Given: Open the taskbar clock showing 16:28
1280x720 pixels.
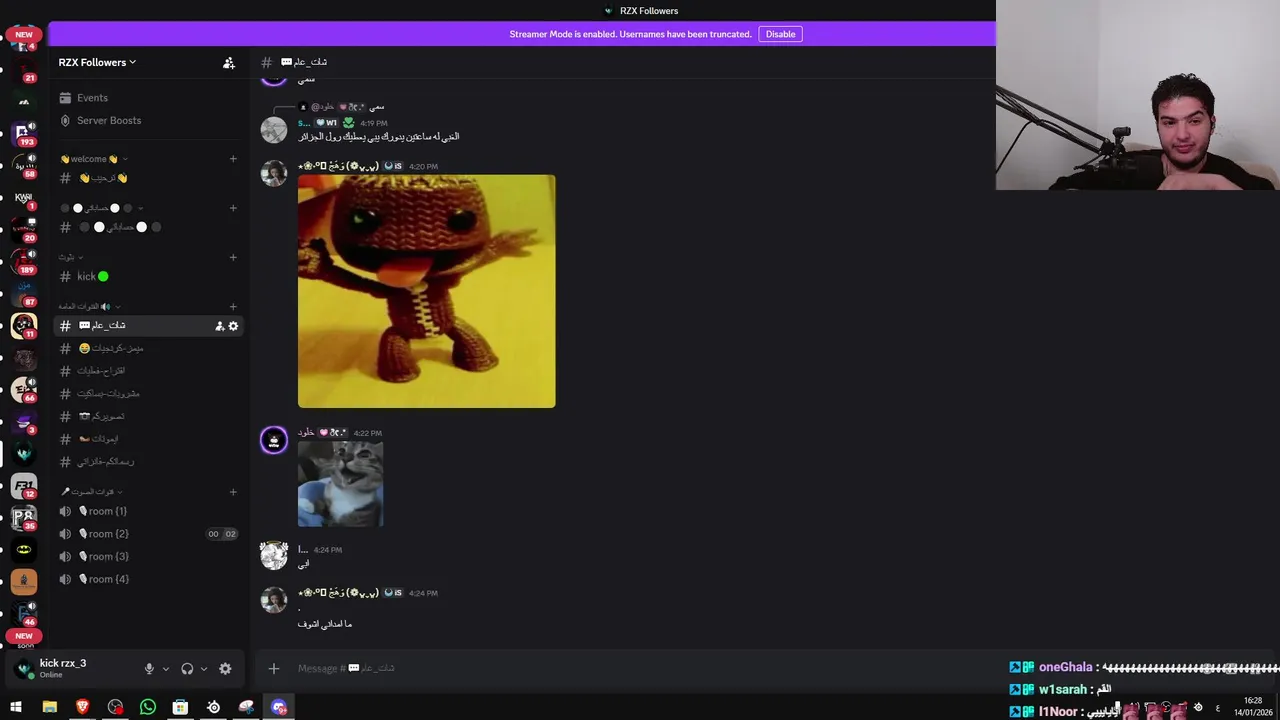Looking at the screenshot, I should point(1253,707).
